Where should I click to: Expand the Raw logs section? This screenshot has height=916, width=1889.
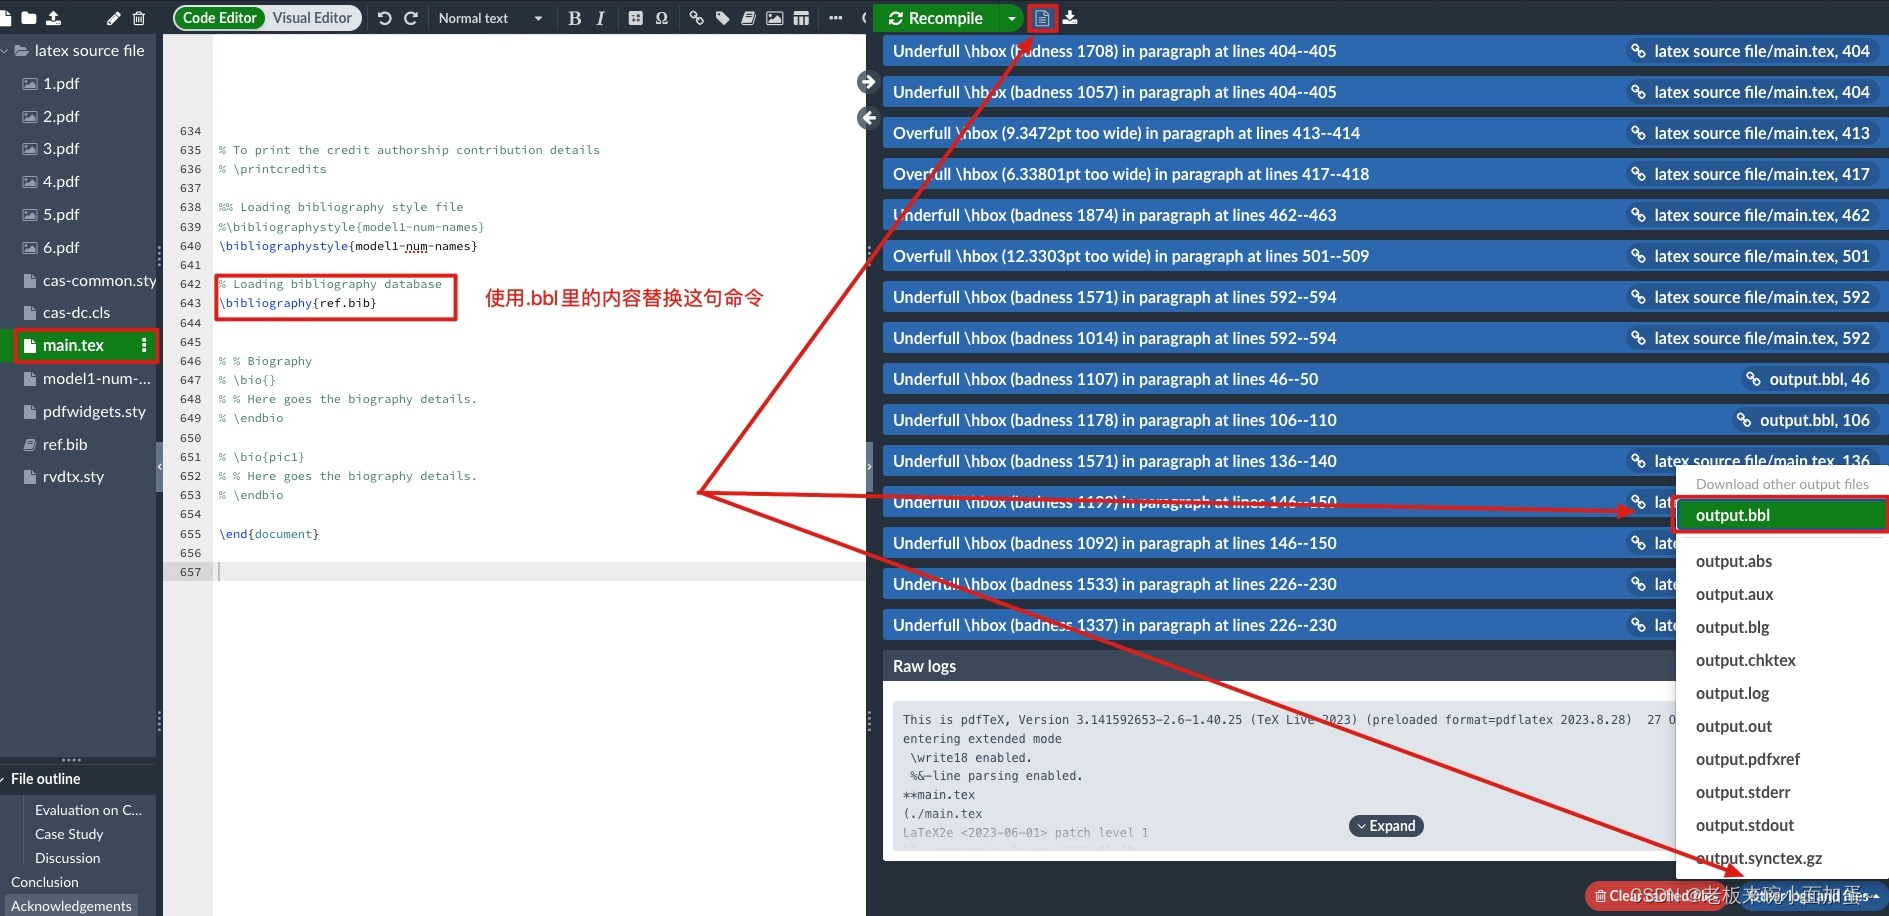click(x=1386, y=826)
